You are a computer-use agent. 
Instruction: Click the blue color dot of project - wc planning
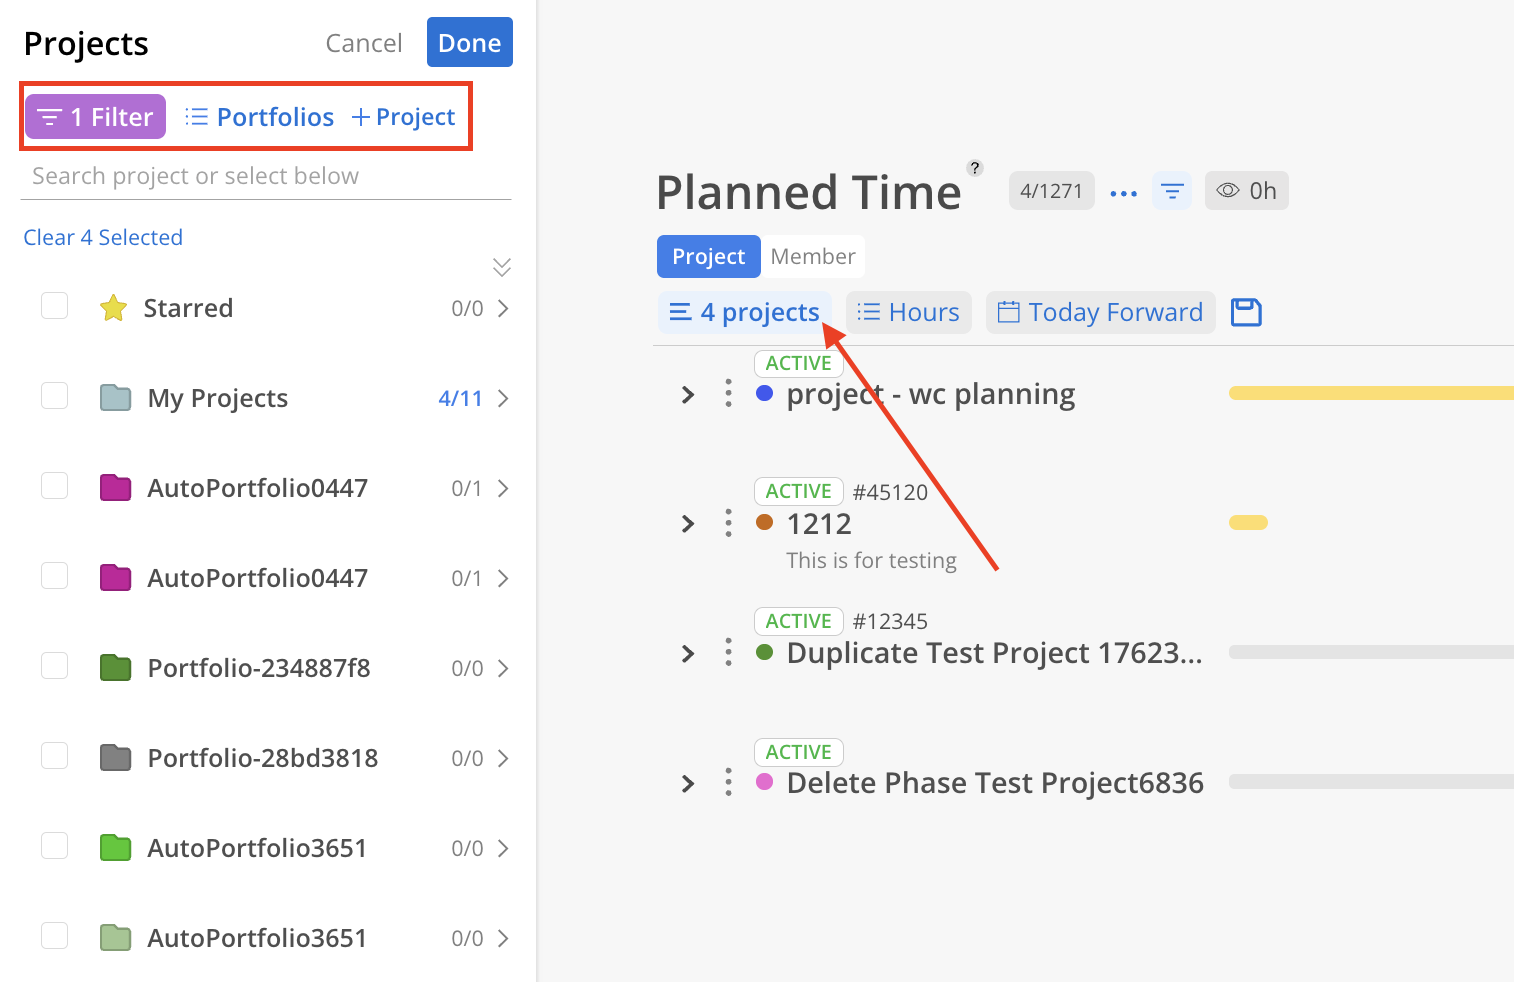coord(765,394)
